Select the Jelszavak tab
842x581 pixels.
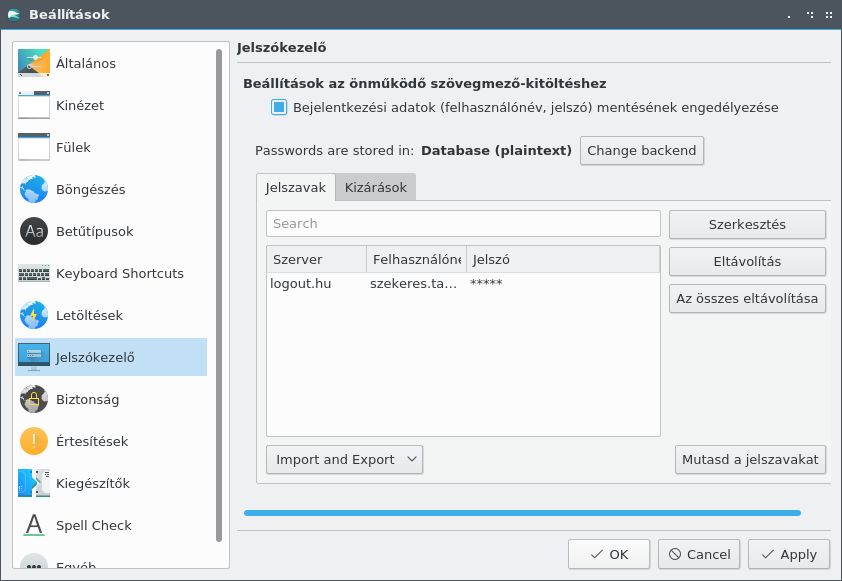point(295,187)
